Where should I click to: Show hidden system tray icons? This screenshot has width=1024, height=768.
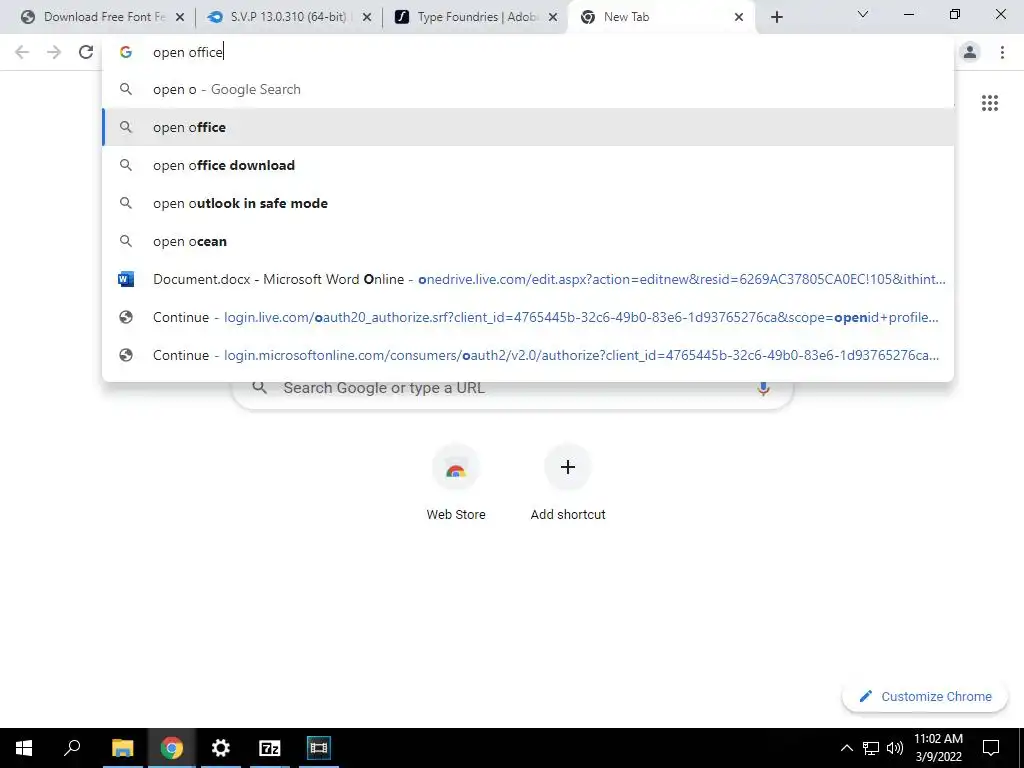coord(846,748)
